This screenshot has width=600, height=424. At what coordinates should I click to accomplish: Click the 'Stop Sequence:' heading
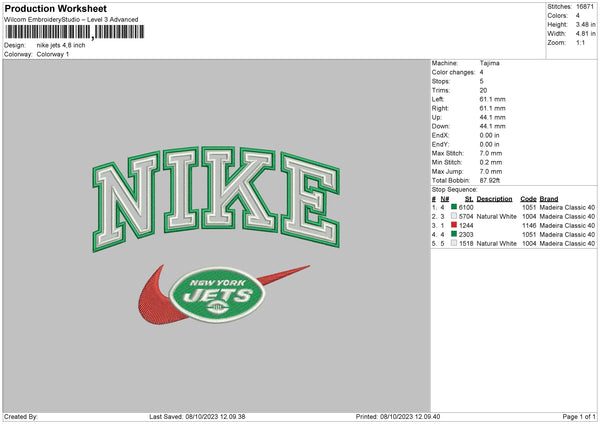tap(455, 190)
